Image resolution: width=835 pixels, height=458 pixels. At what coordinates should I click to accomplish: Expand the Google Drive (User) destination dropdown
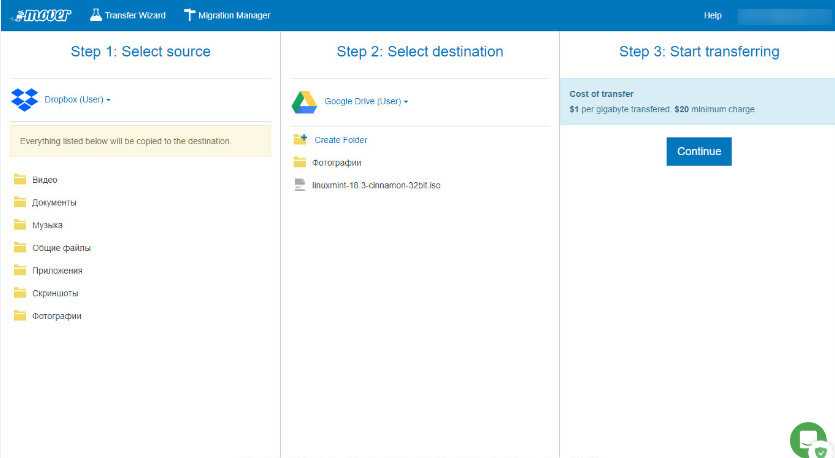(366, 102)
